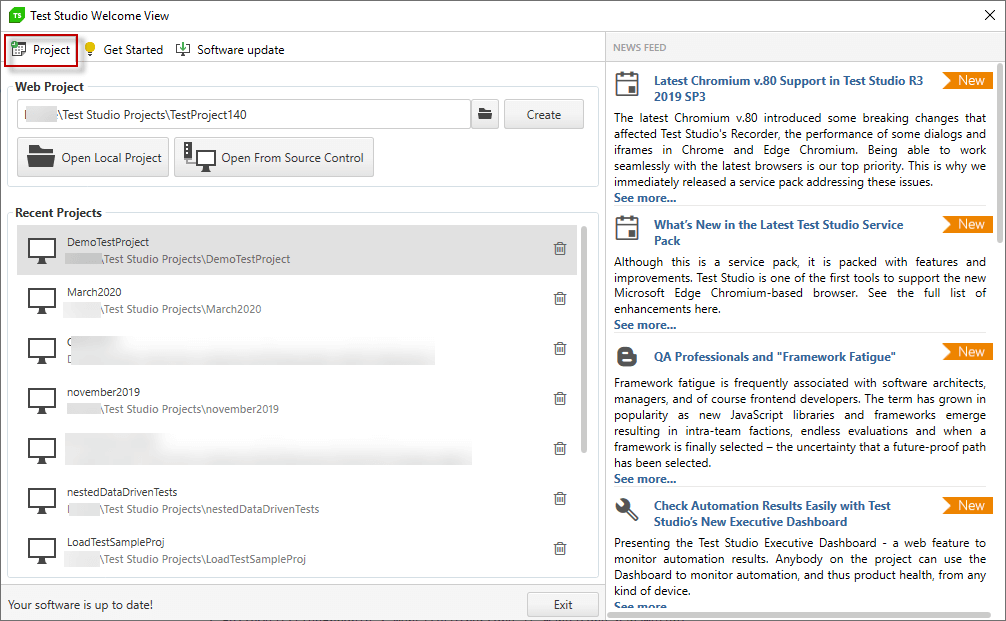
Task: Click the trash icon for november2019
Action: click(560, 398)
